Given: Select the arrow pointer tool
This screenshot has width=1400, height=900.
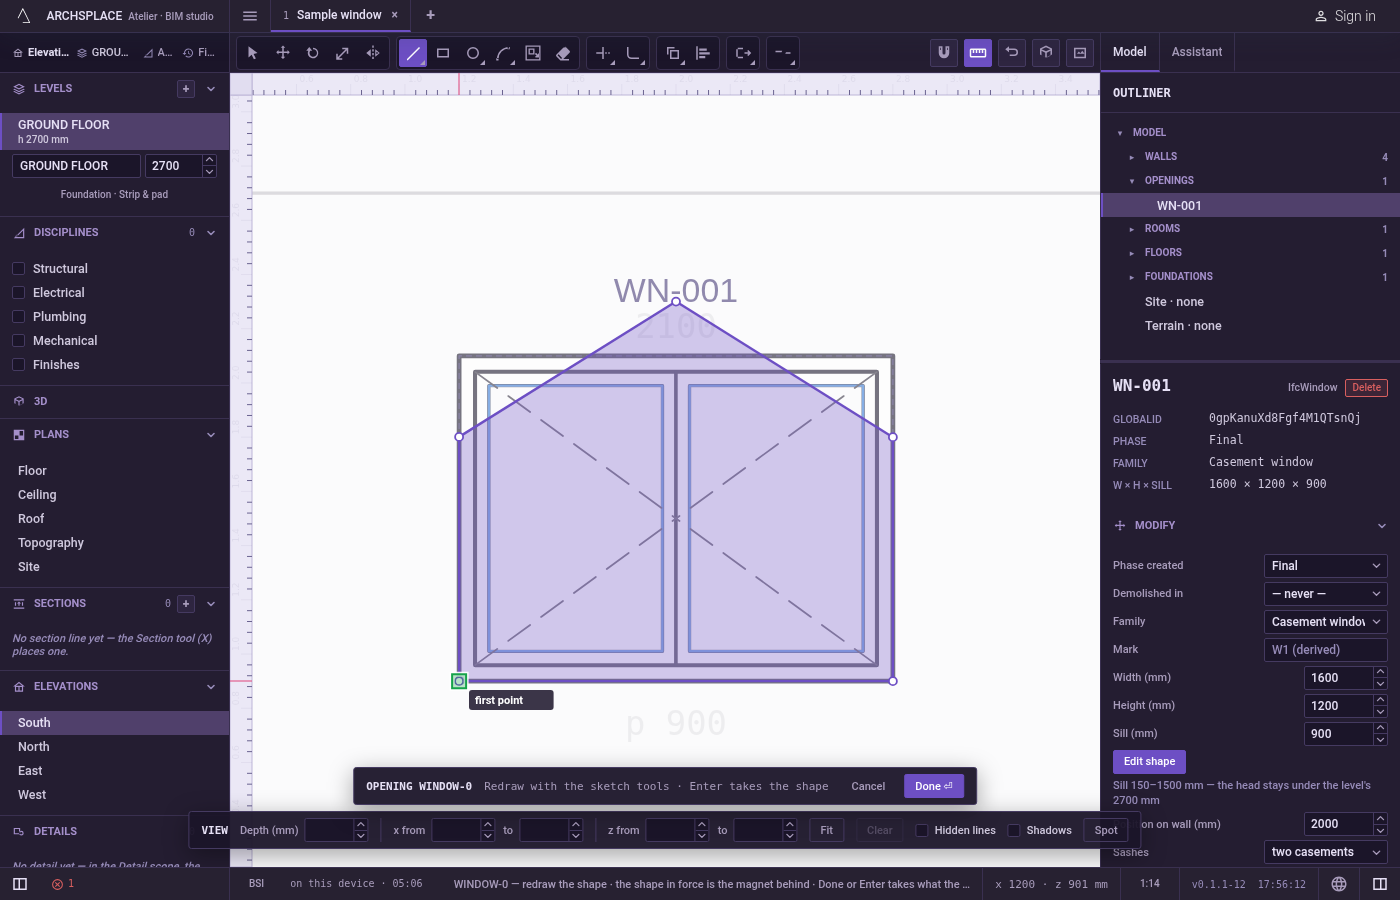Looking at the screenshot, I should [252, 53].
